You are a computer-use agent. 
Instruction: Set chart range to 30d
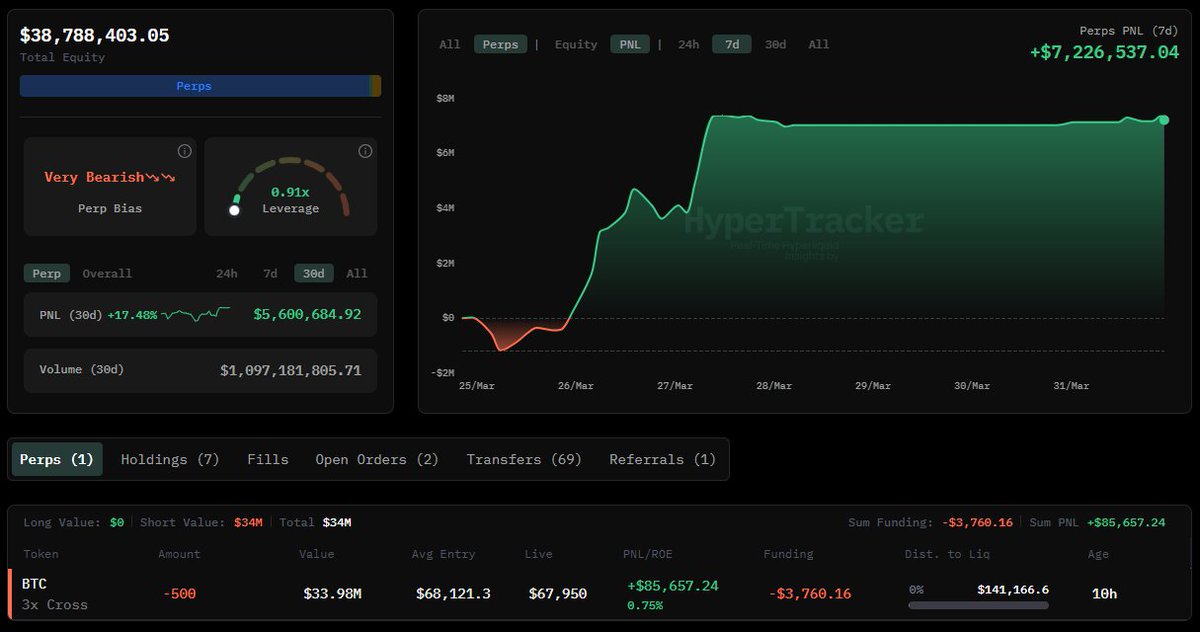pos(775,44)
